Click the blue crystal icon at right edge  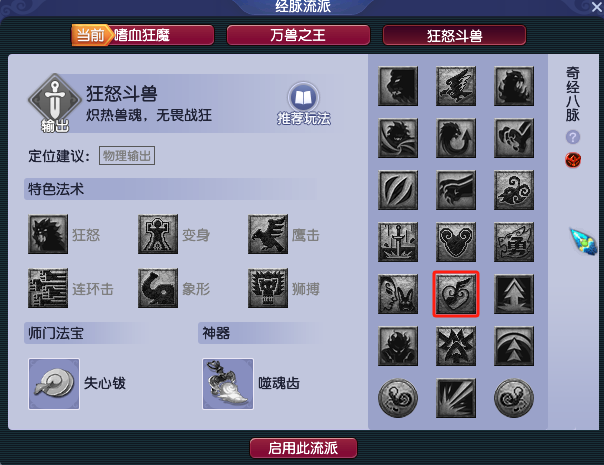pyautogui.click(x=583, y=242)
